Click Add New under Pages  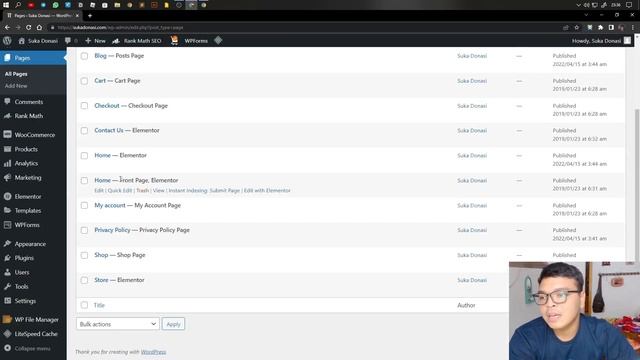tap(16, 86)
